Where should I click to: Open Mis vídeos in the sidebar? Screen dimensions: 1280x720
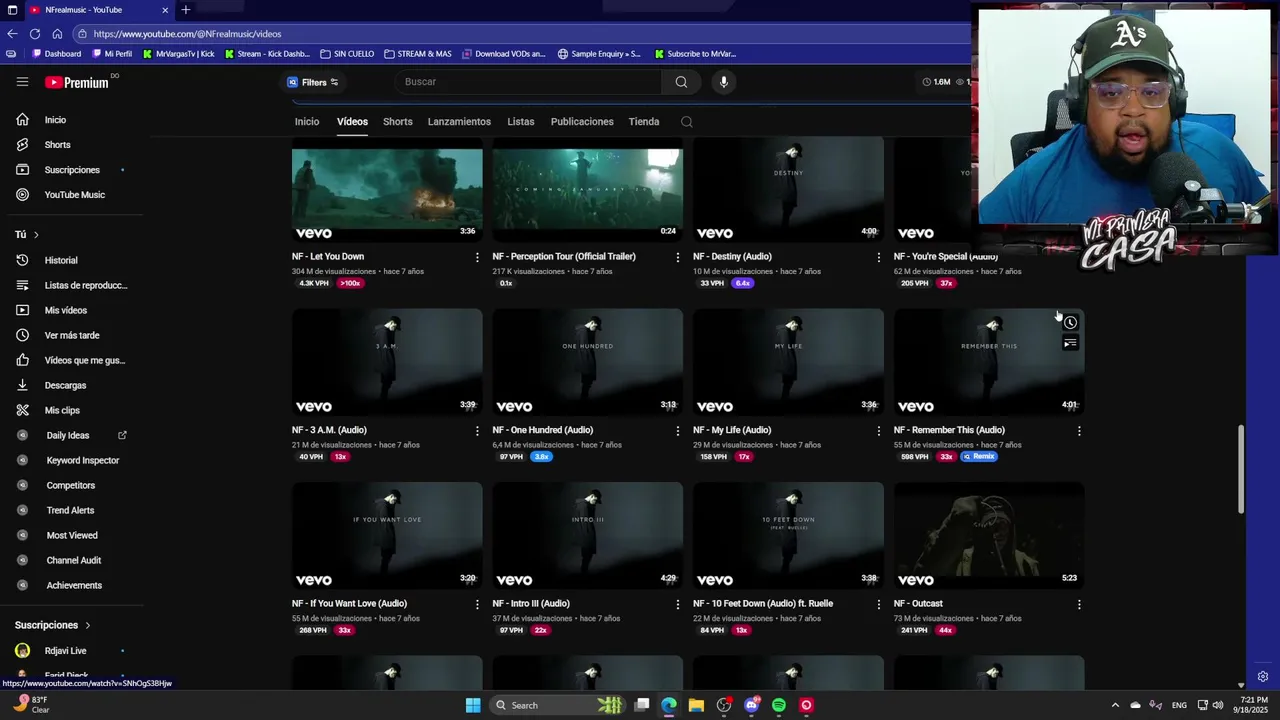pos(65,310)
